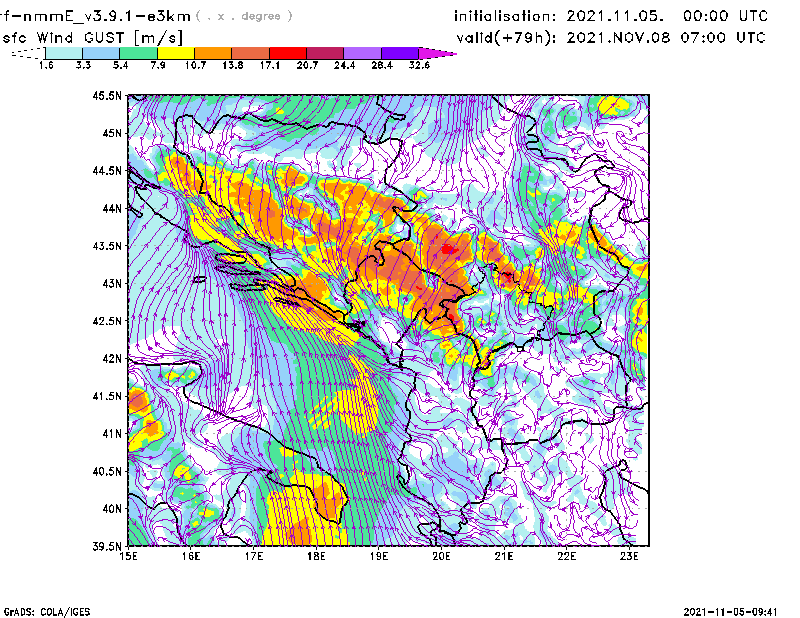This screenshot has height=618, width=800.
Task: Click the 42.5N latitude label
Action: coord(107,320)
